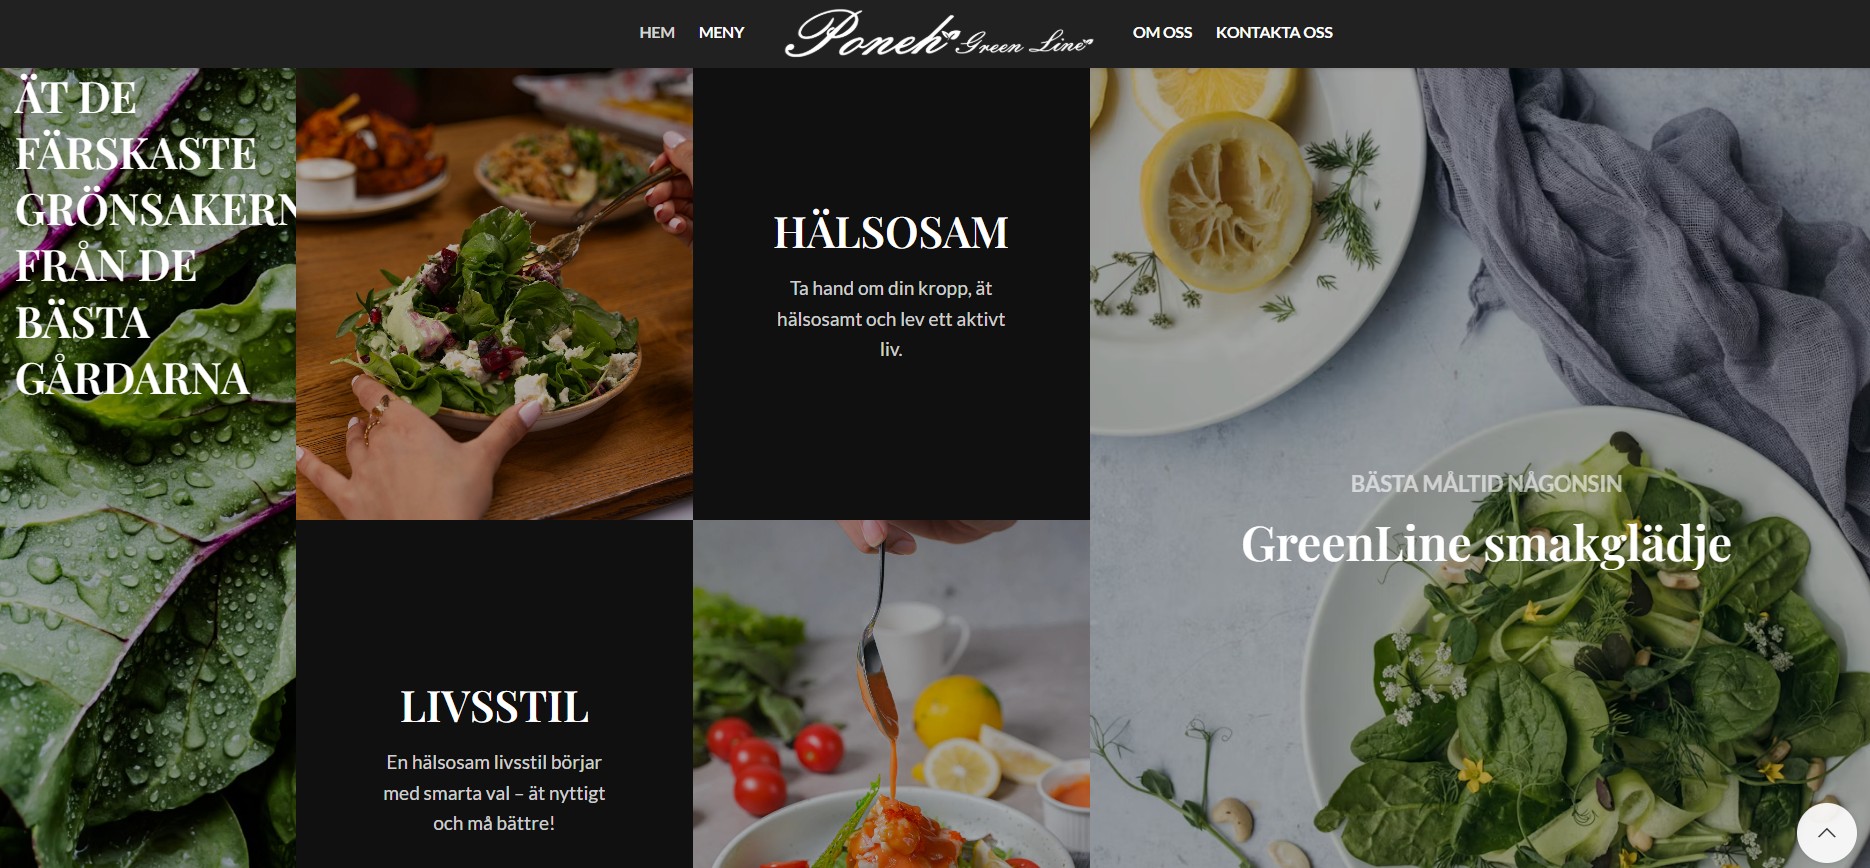
Task: Click the BÄSTA MÅLTID NÅGONSIN subtitle
Action: 1486,484
